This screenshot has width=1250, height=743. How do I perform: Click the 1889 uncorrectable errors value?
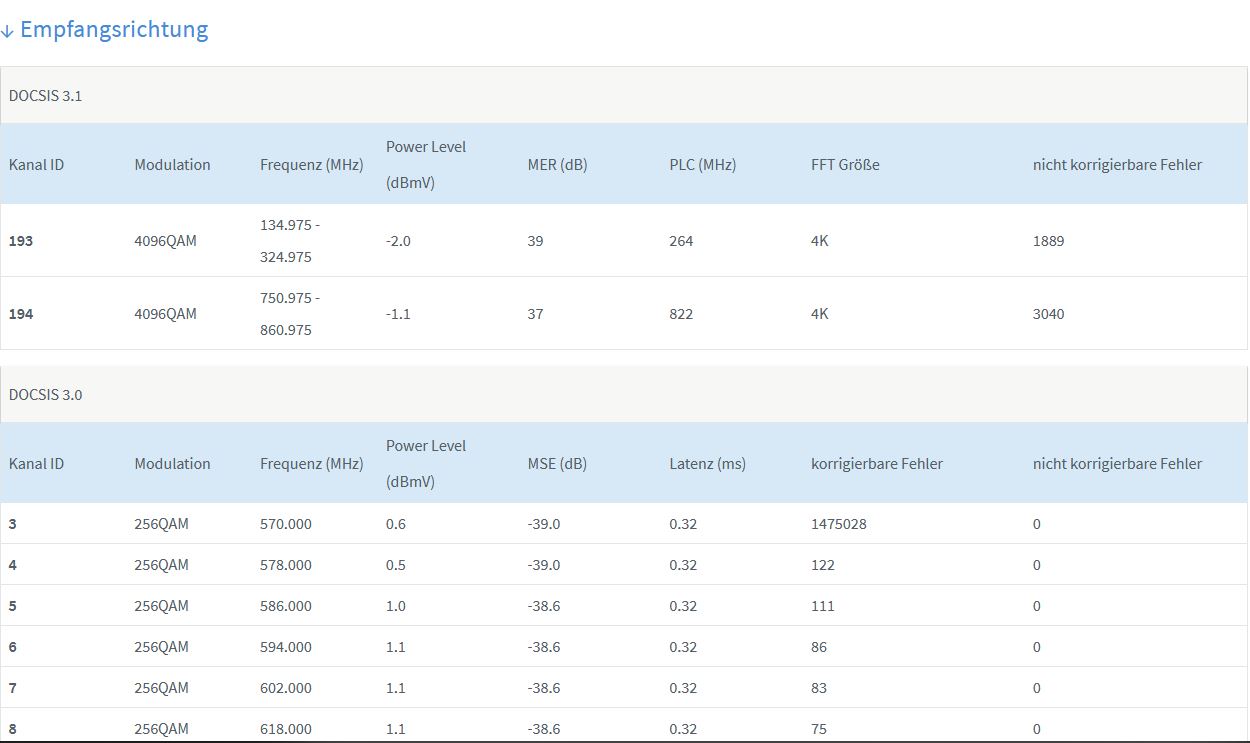1048,241
